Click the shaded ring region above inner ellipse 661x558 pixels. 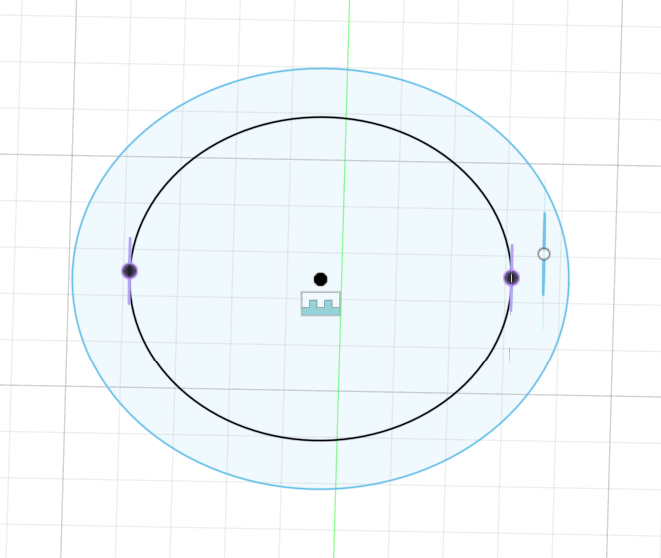click(x=320, y=94)
